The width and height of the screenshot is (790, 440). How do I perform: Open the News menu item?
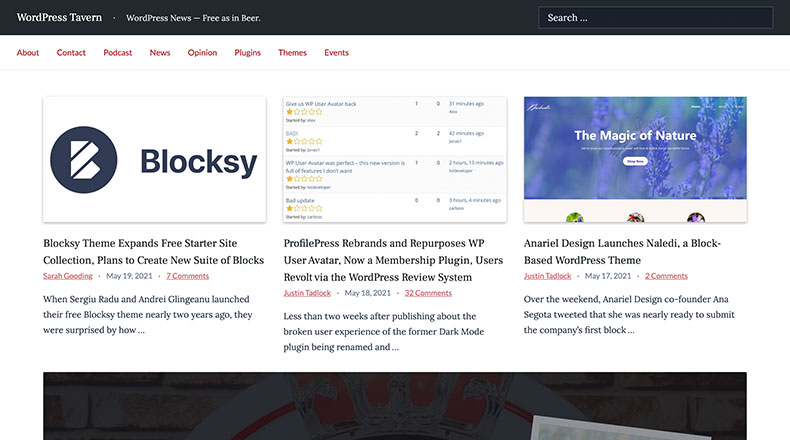(x=160, y=52)
